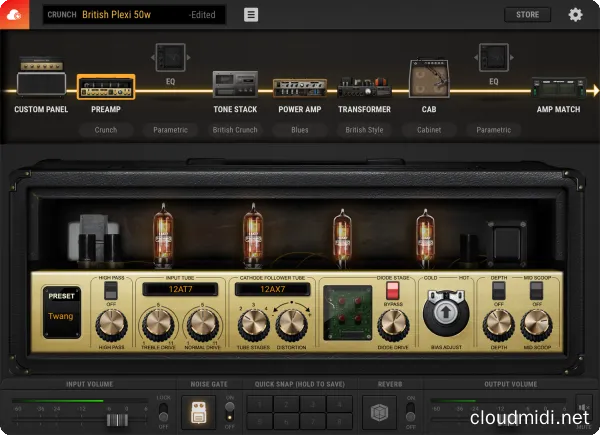Click the British Crunch tone stack label
This screenshot has width=600, height=435.
(x=235, y=130)
